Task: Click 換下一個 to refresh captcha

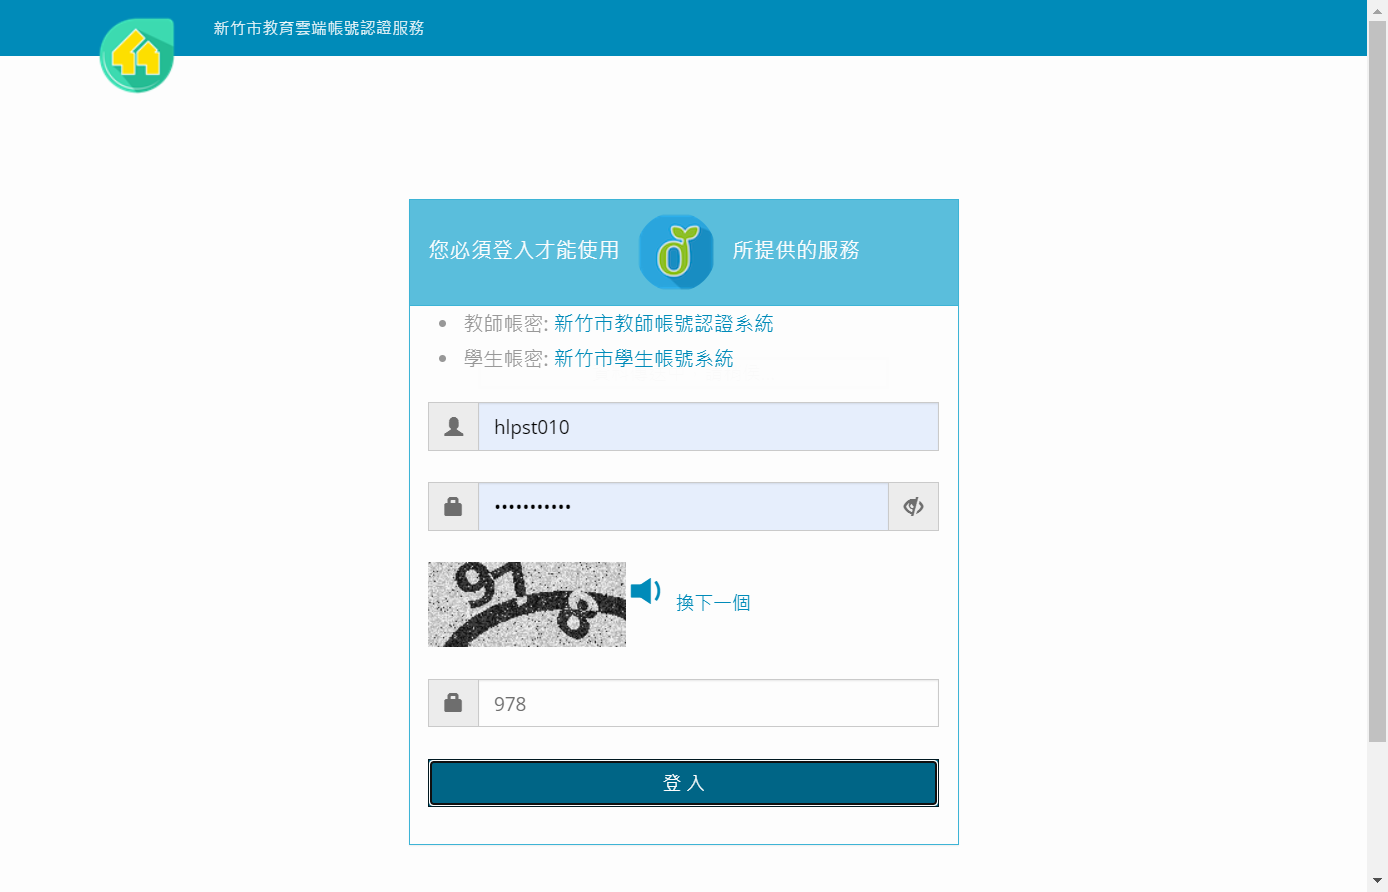Action: click(713, 603)
